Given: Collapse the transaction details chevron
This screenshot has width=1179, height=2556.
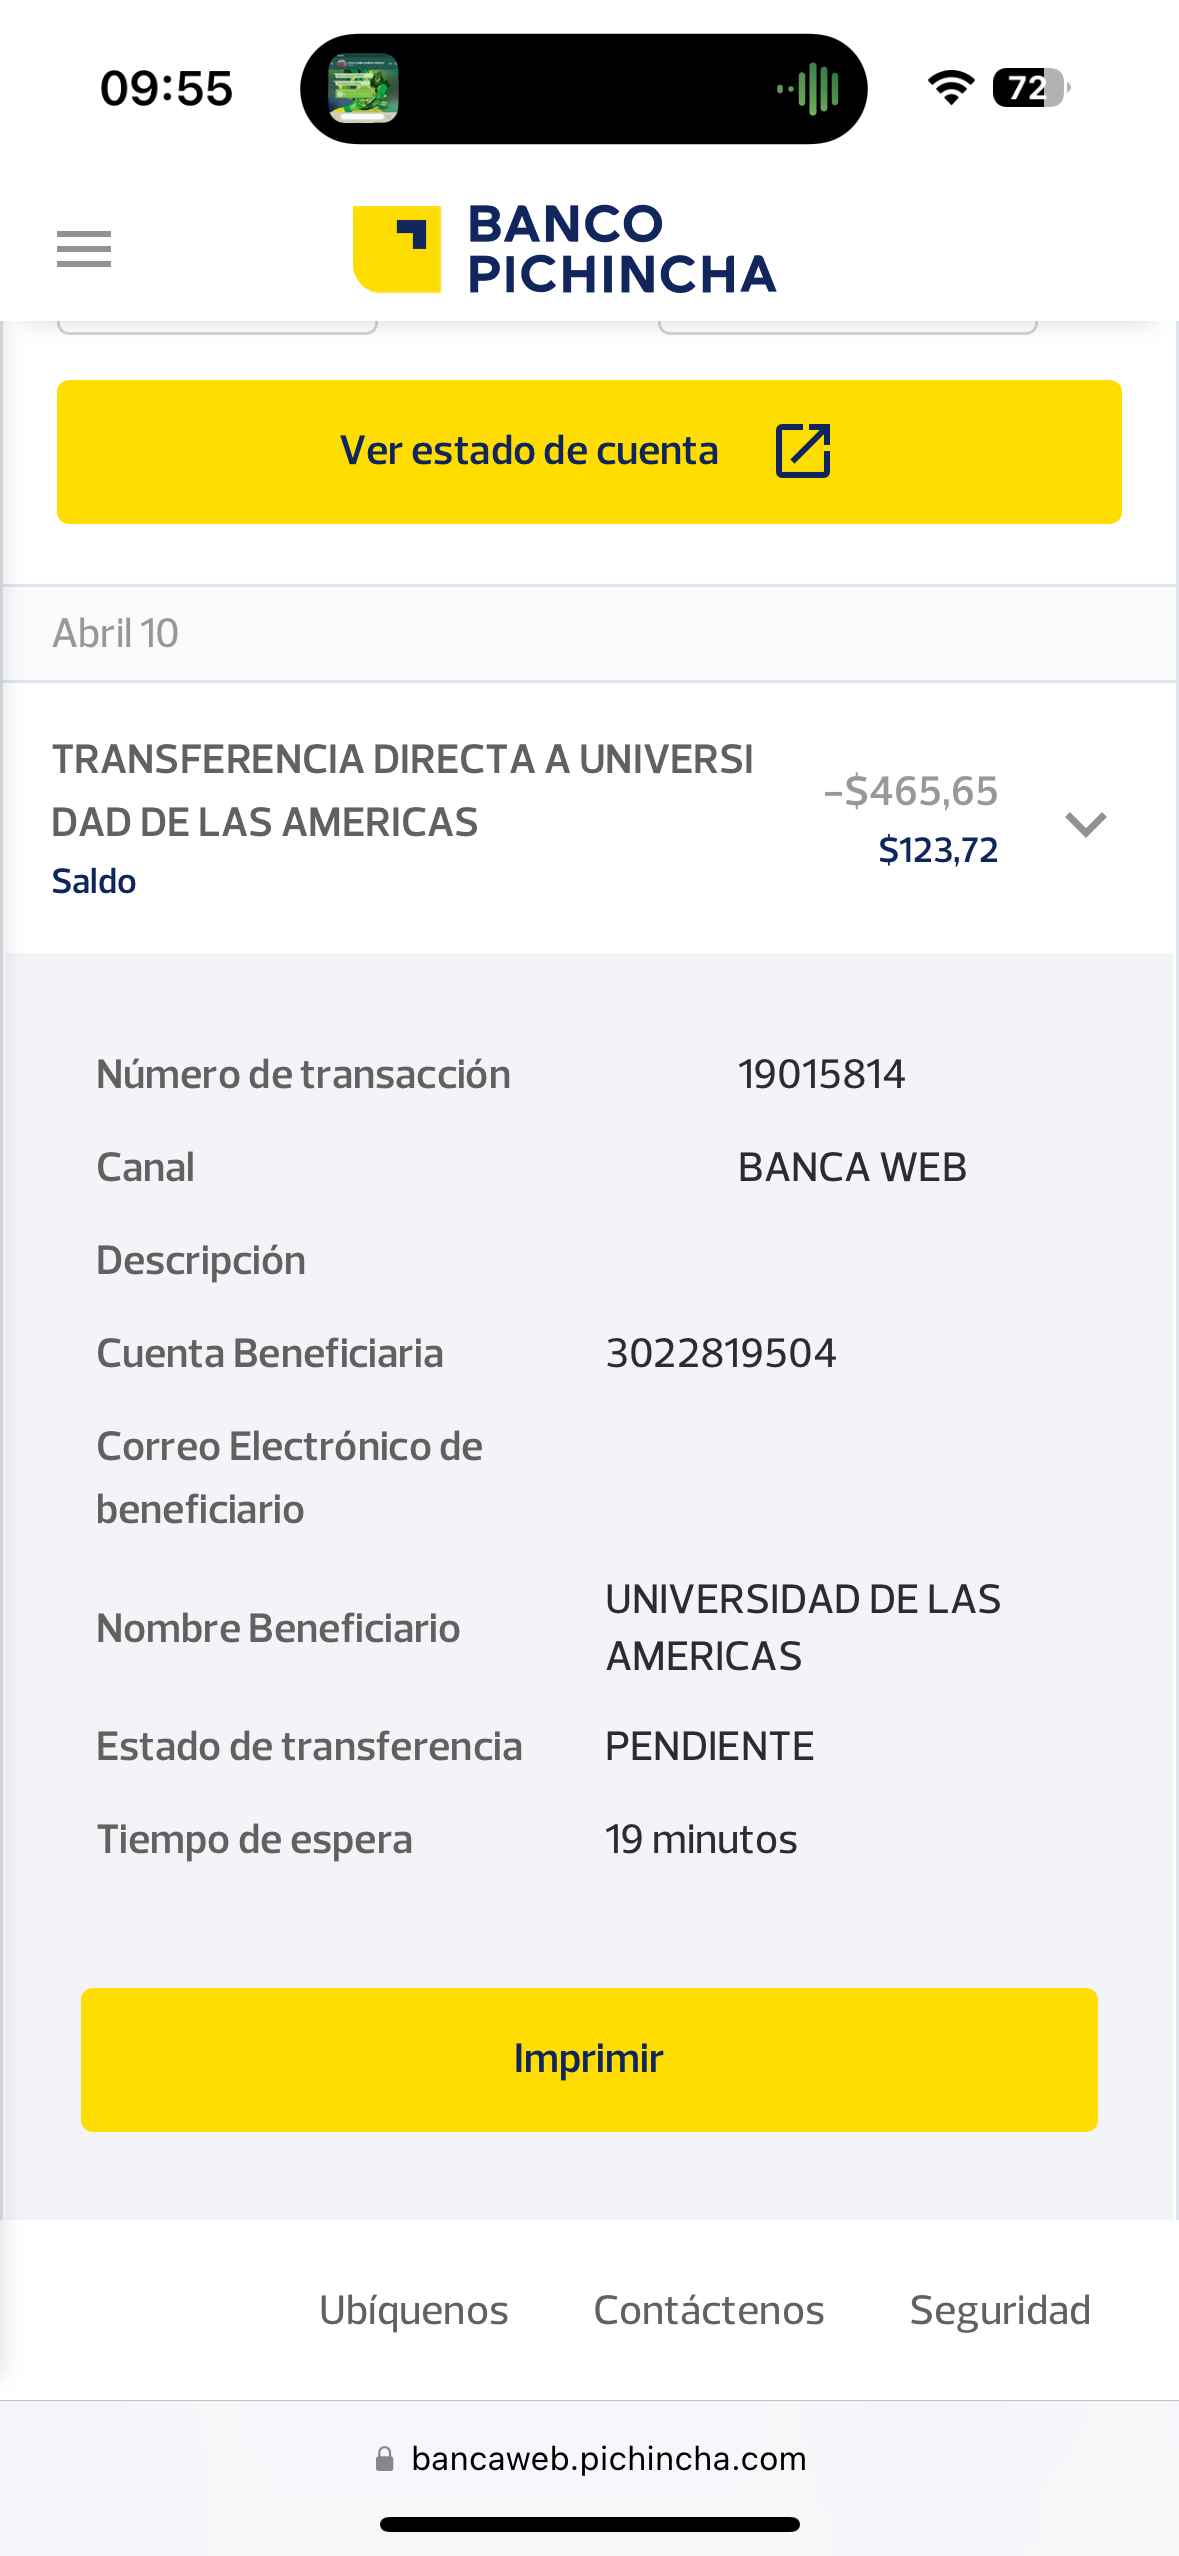Looking at the screenshot, I should pos(1085,824).
